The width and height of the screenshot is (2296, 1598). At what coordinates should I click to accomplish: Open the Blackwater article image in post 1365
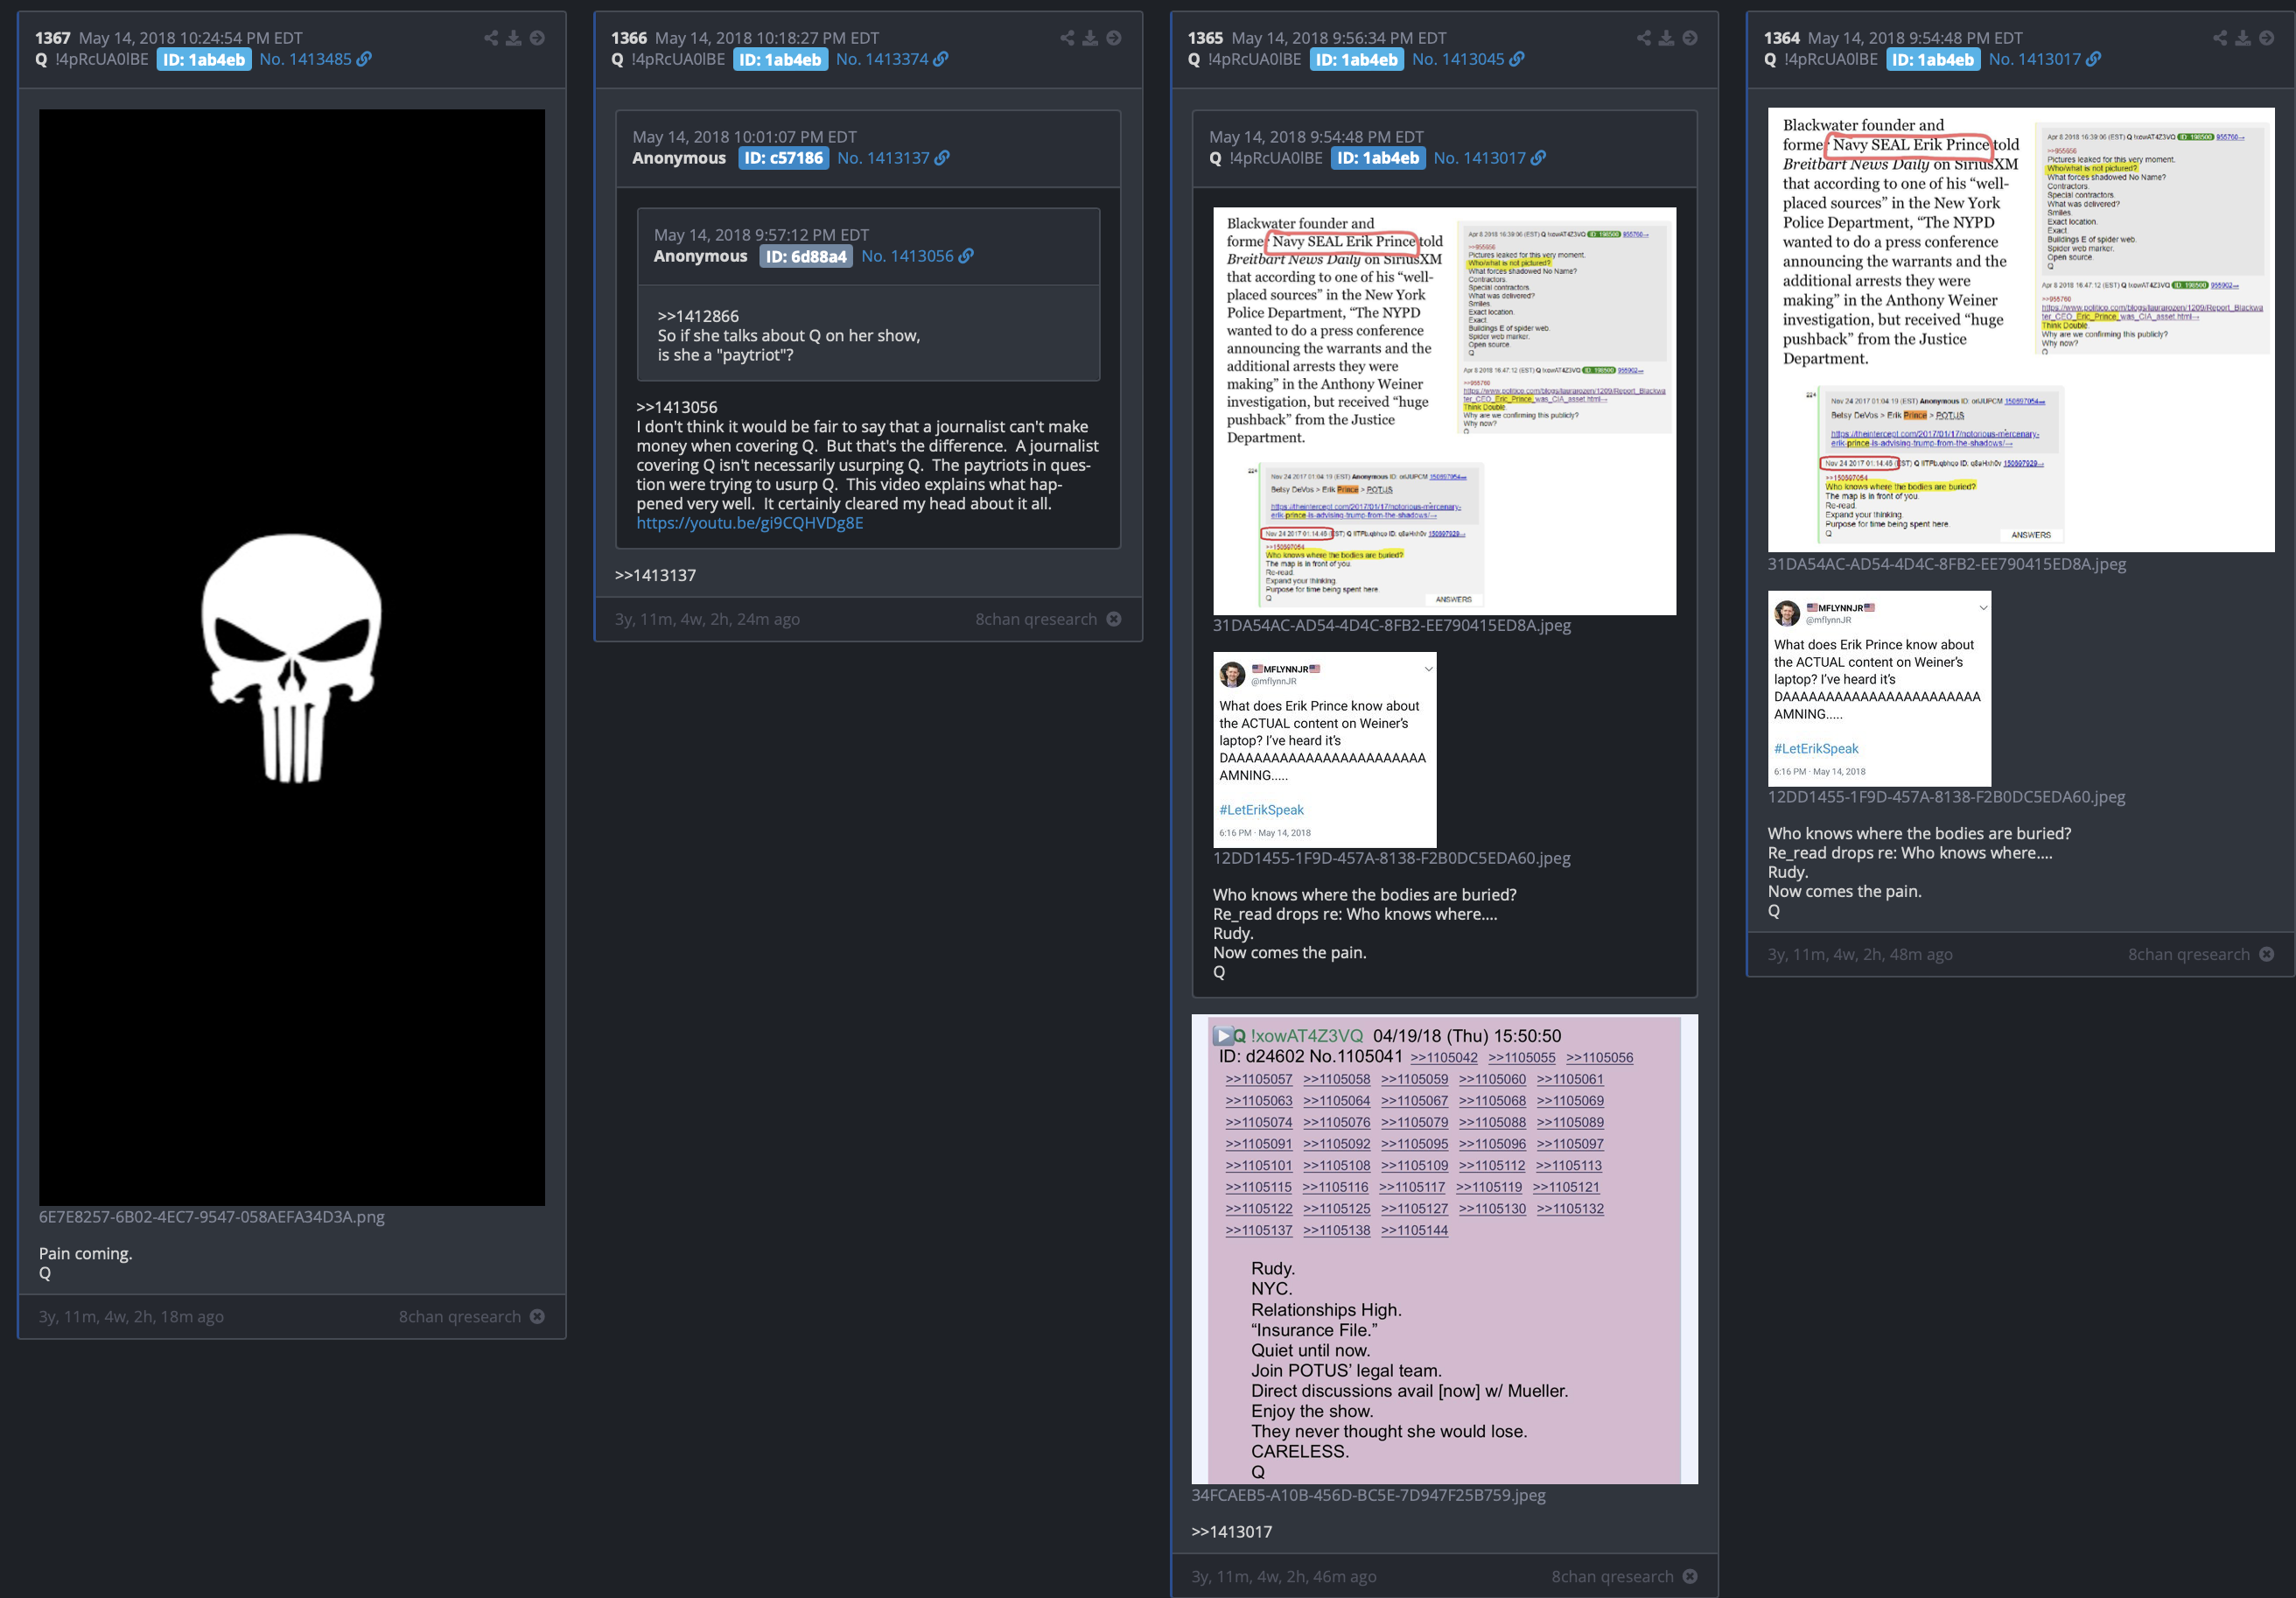pyautogui.click(x=1444, y=411)
